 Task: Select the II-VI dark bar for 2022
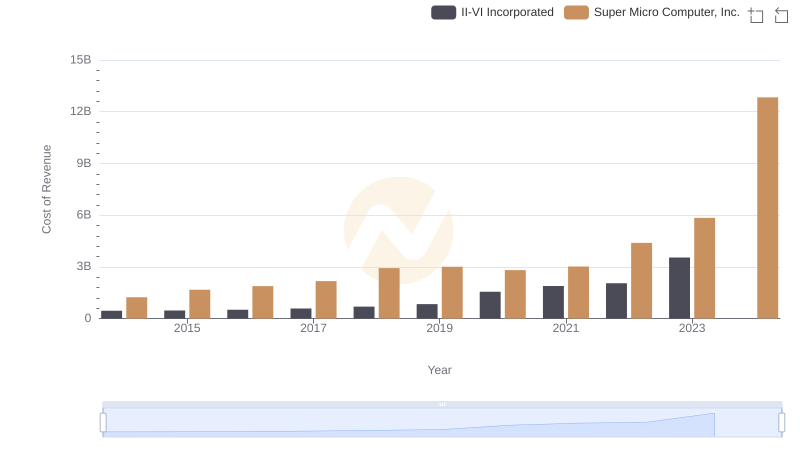(616, 301)
